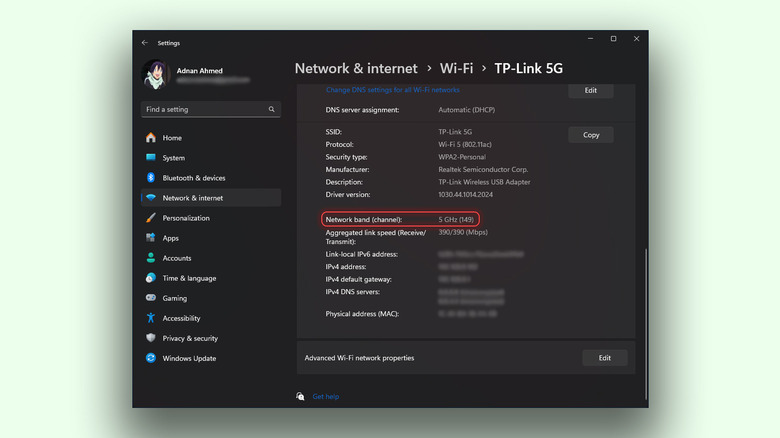Open Gaming settings icon
Viewport: 780px width, 438px height.
click(151, 298)
